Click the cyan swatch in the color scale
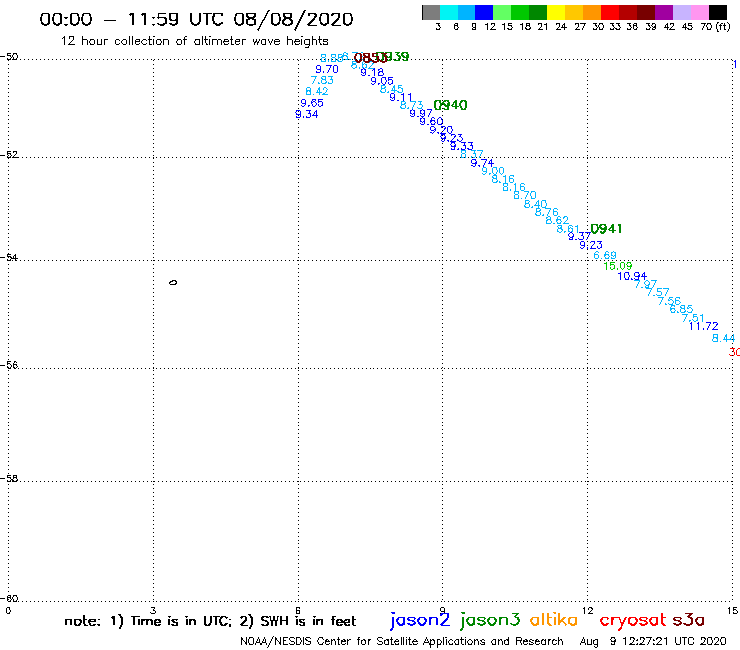 (x=449, y=12)
